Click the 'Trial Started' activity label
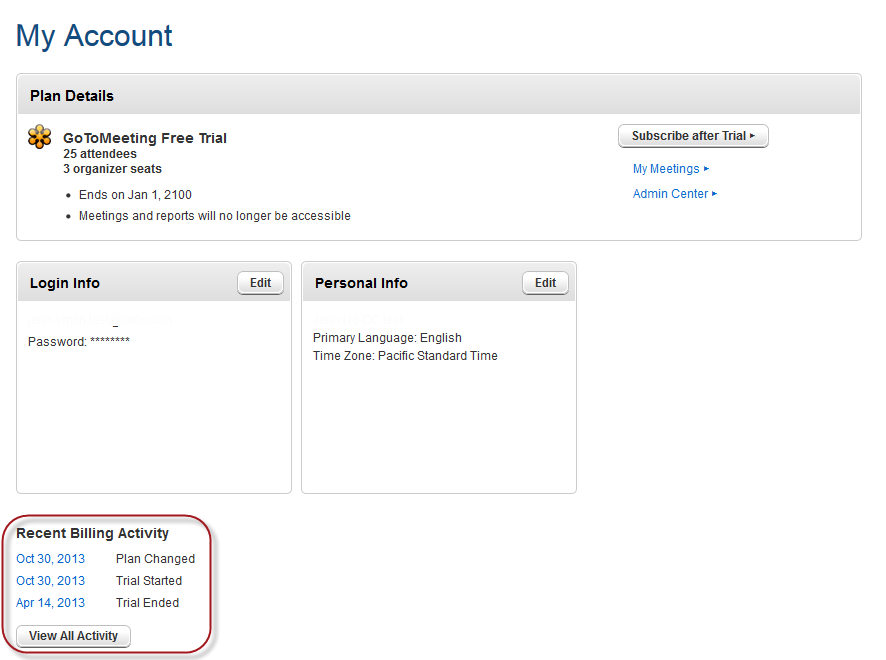Viewport: 886px width, 660px height. 149,581
